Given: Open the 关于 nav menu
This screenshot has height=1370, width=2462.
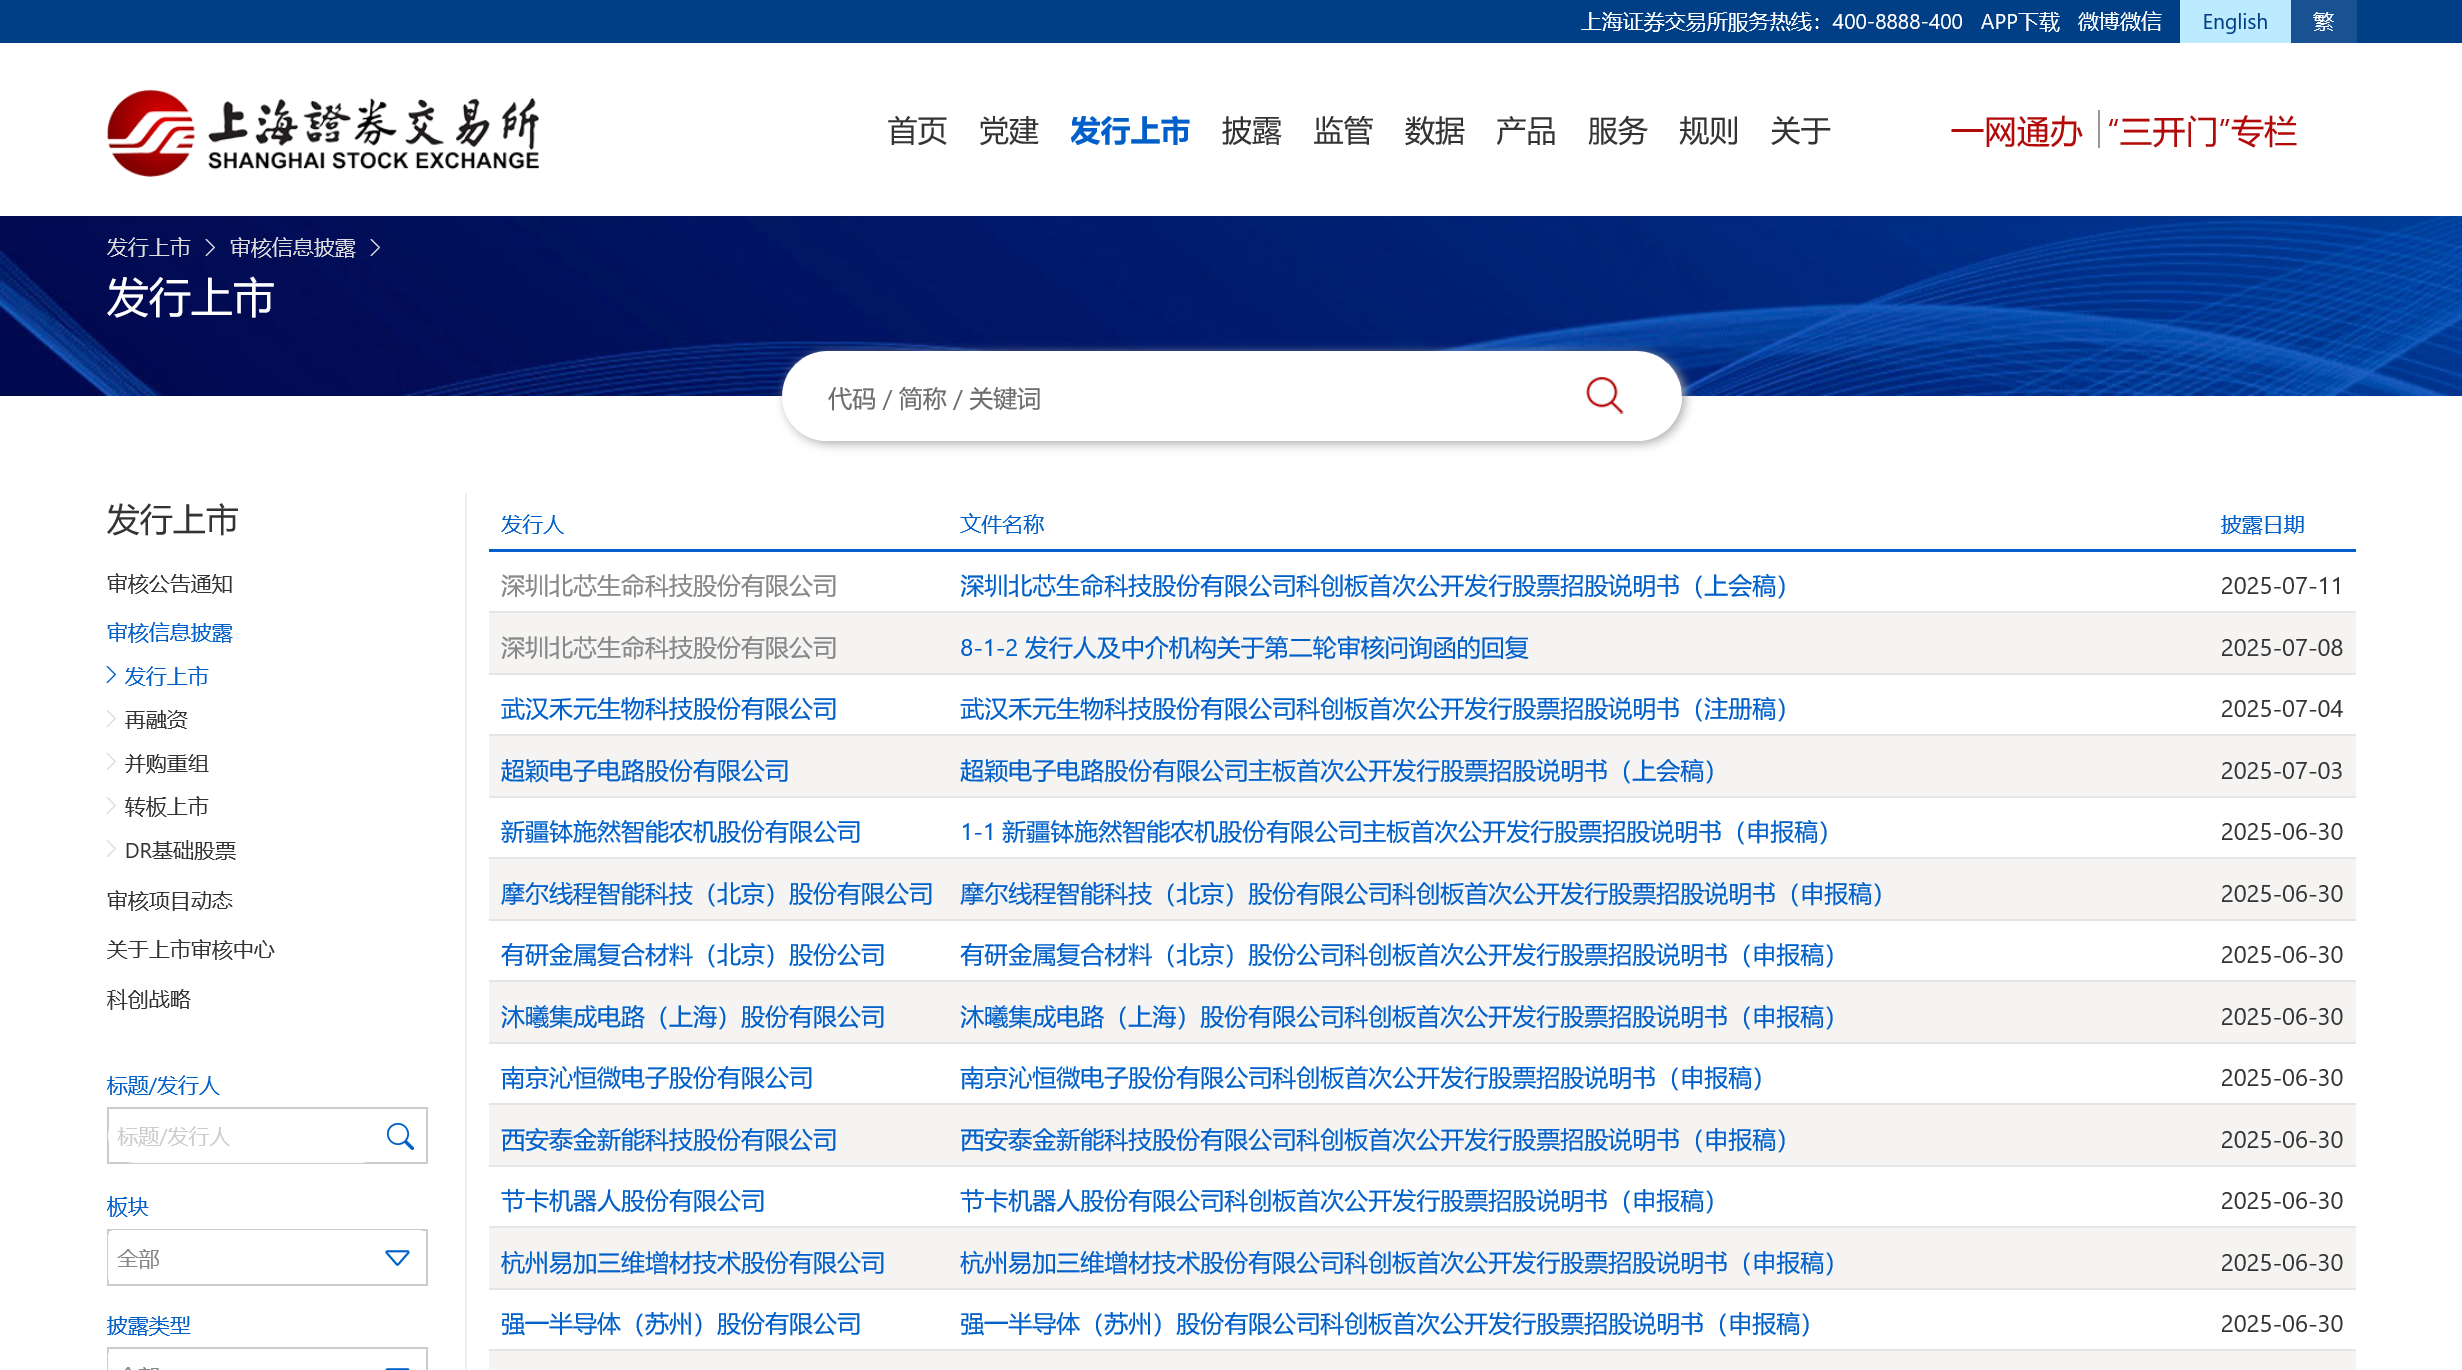Looking at the screenshot, I should 1800,131.
